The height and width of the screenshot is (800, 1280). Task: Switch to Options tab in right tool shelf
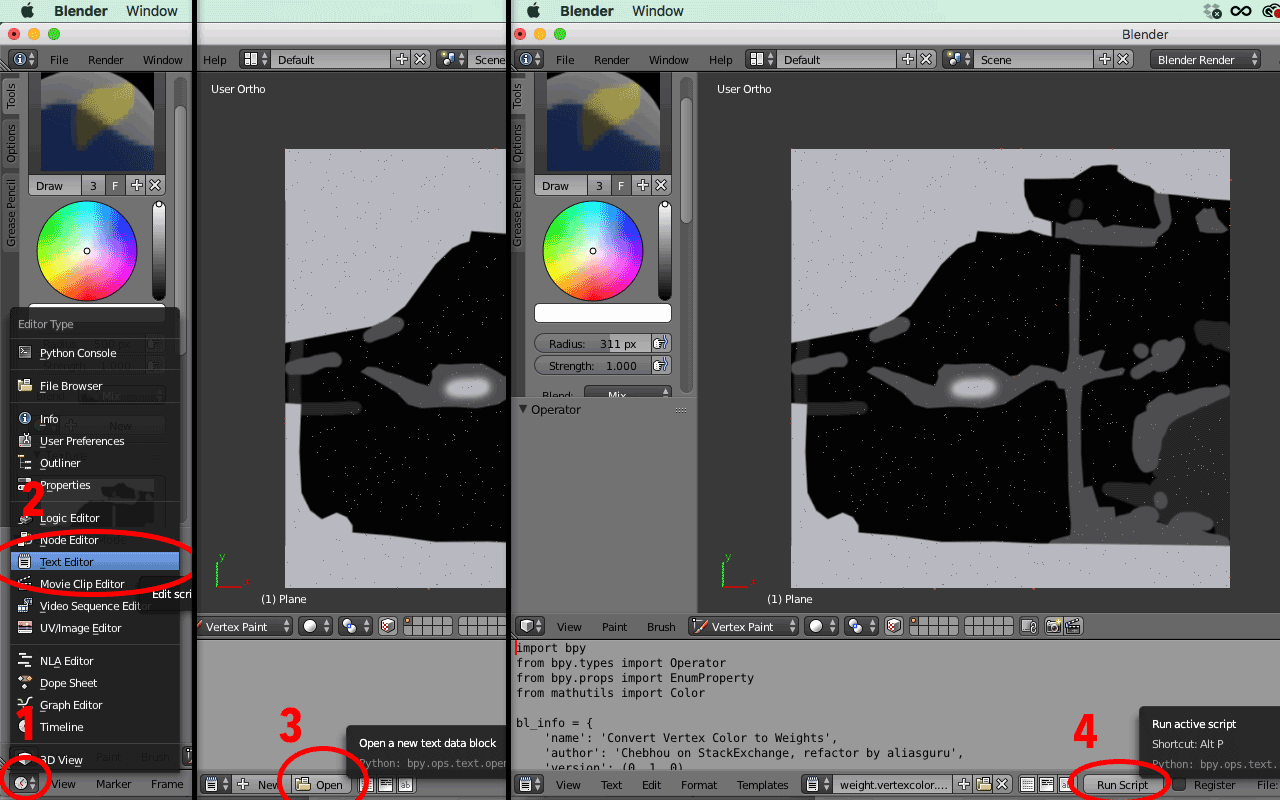pyautogui.click(x=517, y=143)
